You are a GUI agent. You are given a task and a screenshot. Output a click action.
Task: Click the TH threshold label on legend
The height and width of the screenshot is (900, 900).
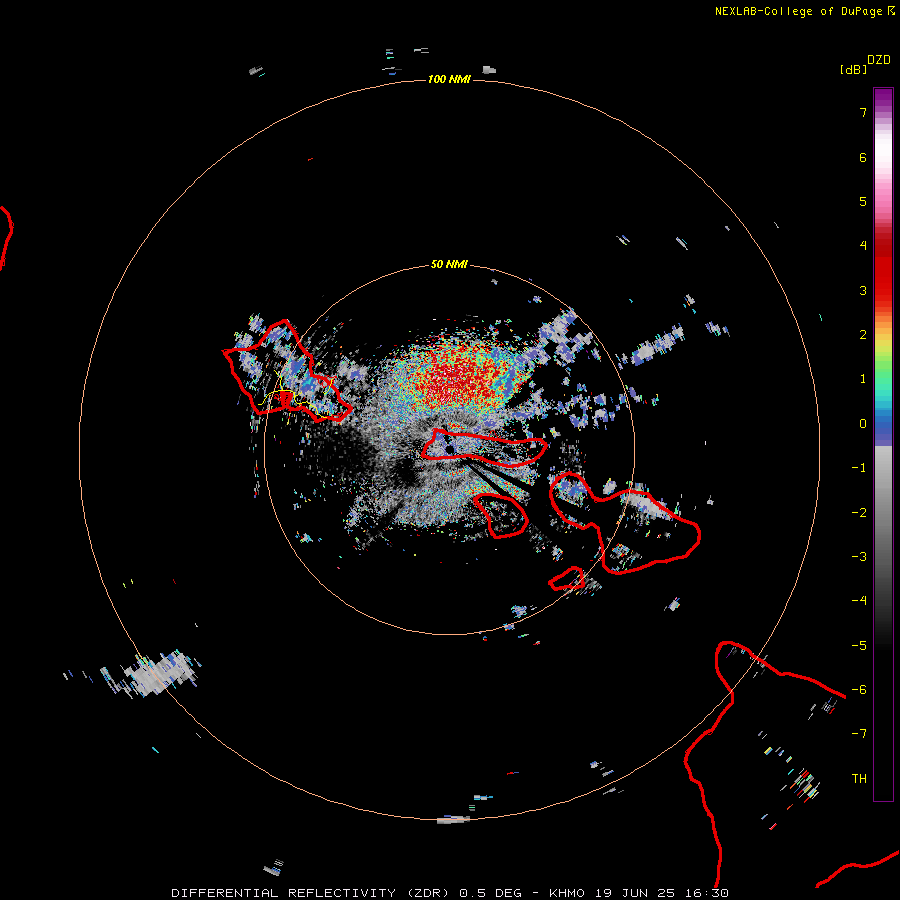(859, 779)
